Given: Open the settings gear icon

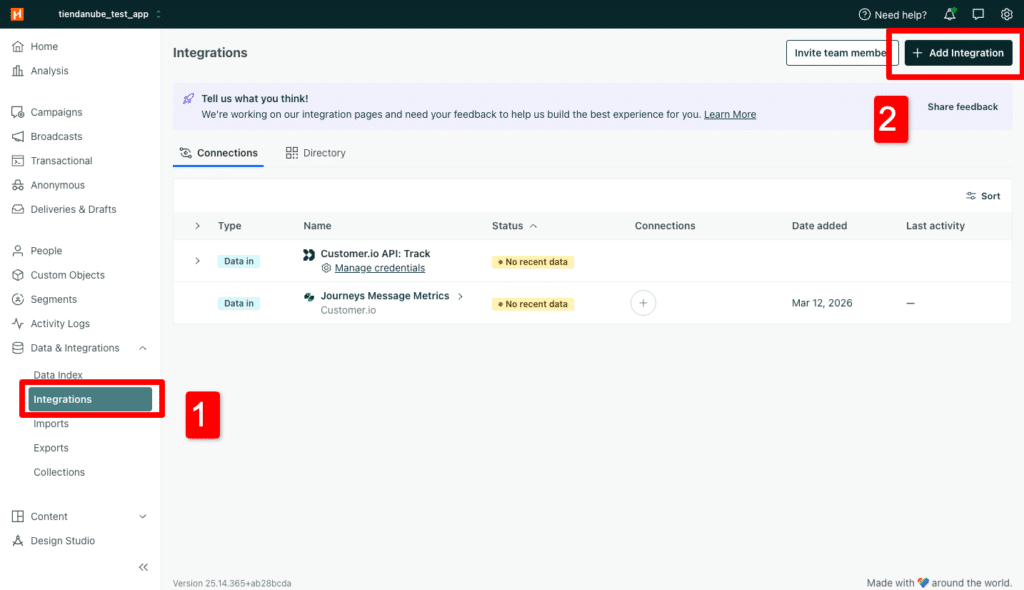Looking at the screenshot, I should pos(1006,14).
